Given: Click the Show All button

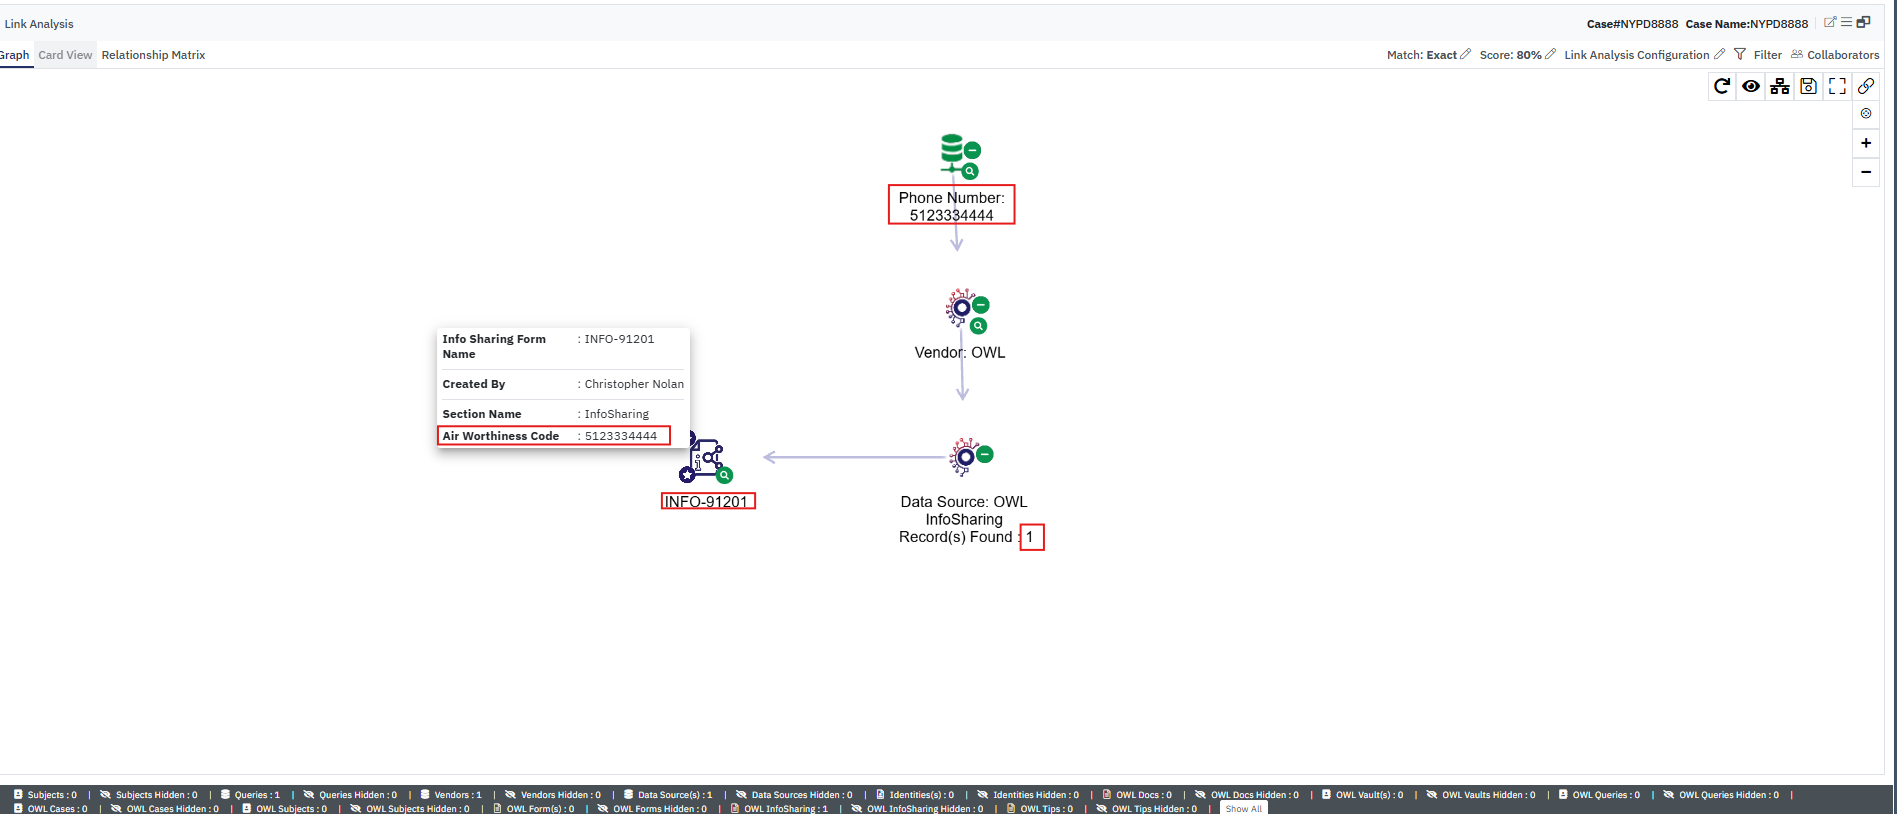Looking at the screenshot, I should [x=1243, y=808].
